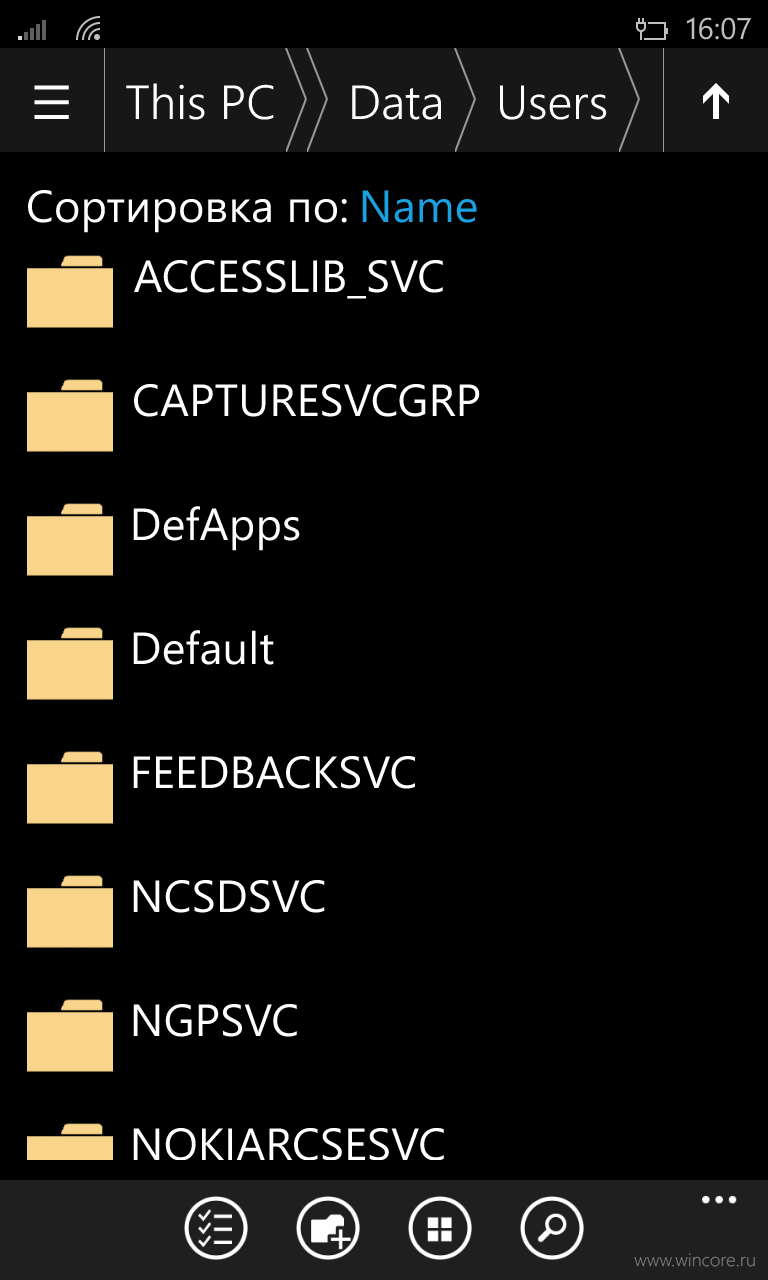Screen dimensions: 768x1280
Task: Open the search tool
Action: 552,1227
